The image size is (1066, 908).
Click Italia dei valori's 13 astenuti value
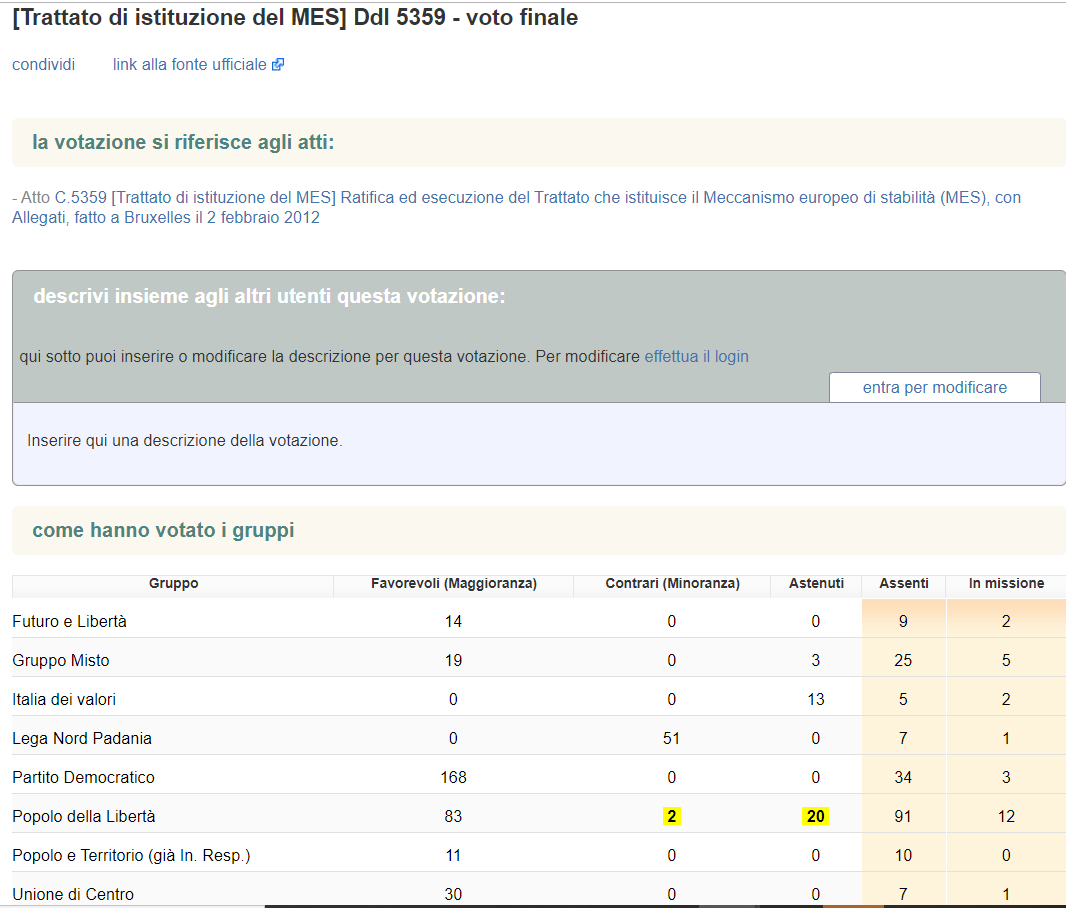coord(816,699)
